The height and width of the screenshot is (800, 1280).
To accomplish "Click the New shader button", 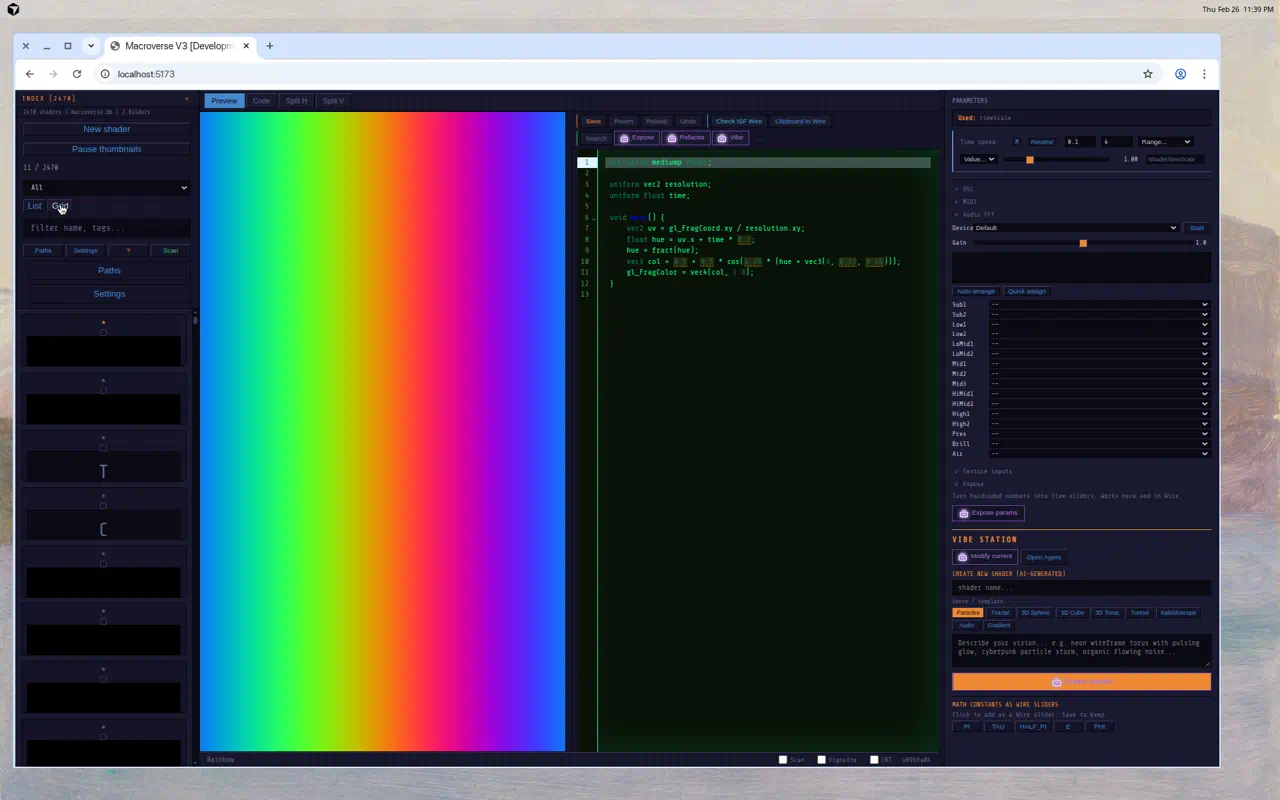I will 107,129.
